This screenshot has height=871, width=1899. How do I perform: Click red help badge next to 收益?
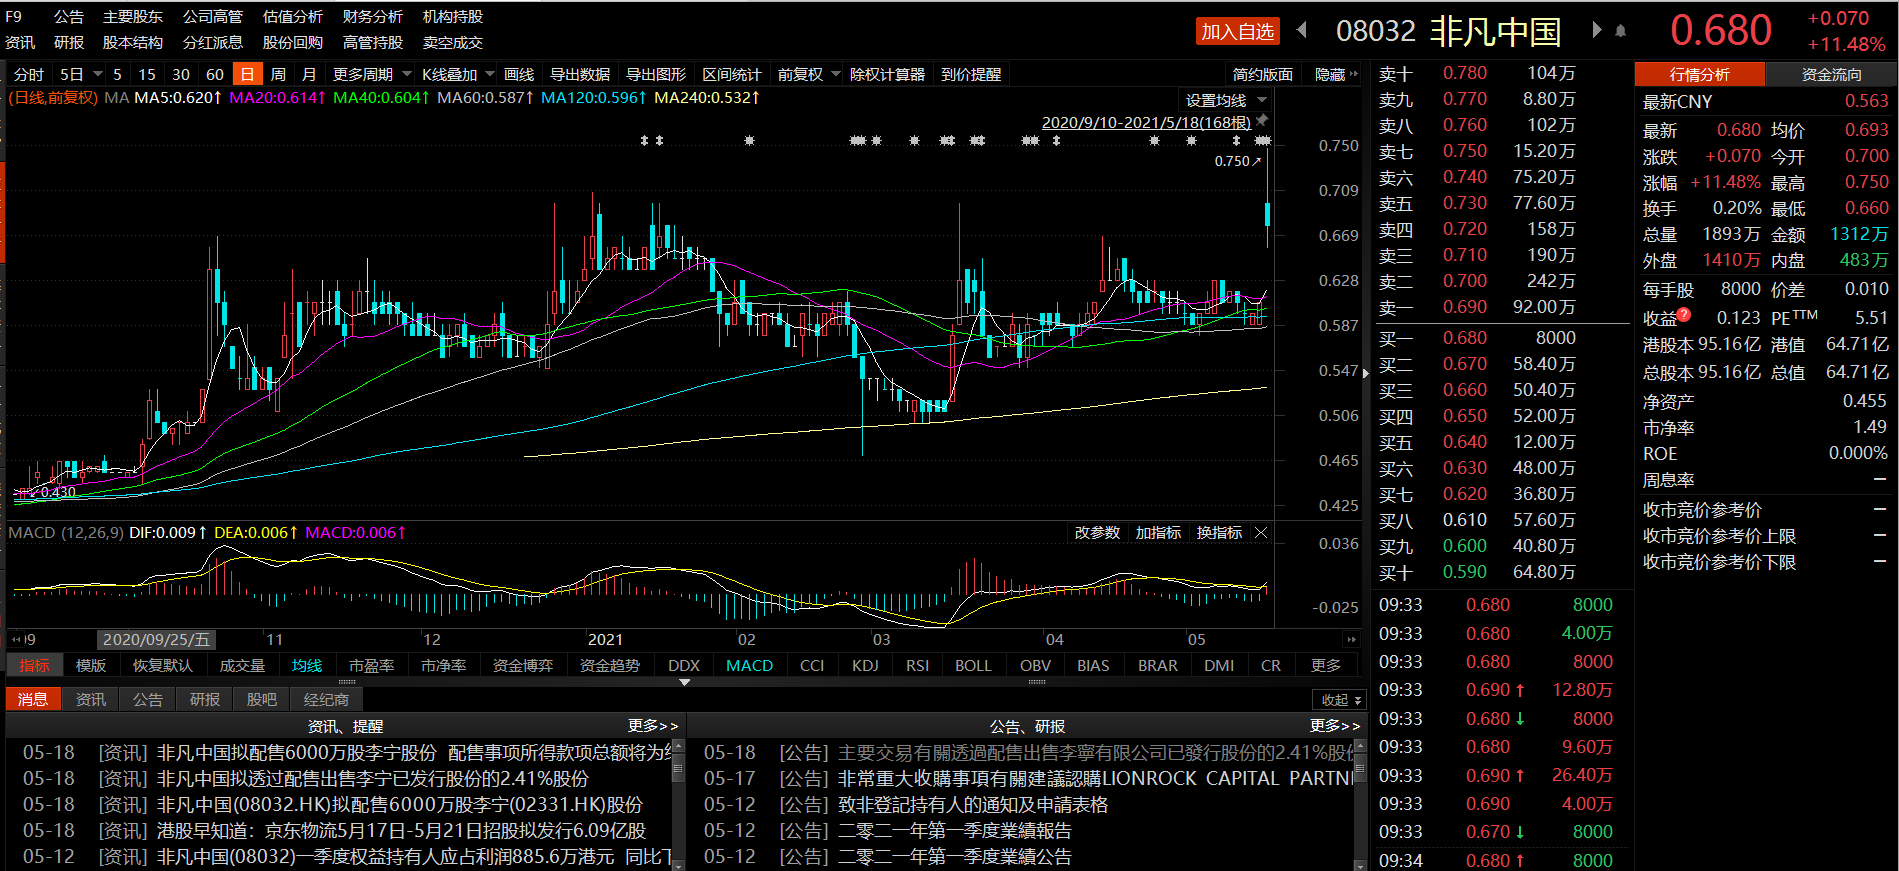pyautogui.click(x=1684, y=315)
